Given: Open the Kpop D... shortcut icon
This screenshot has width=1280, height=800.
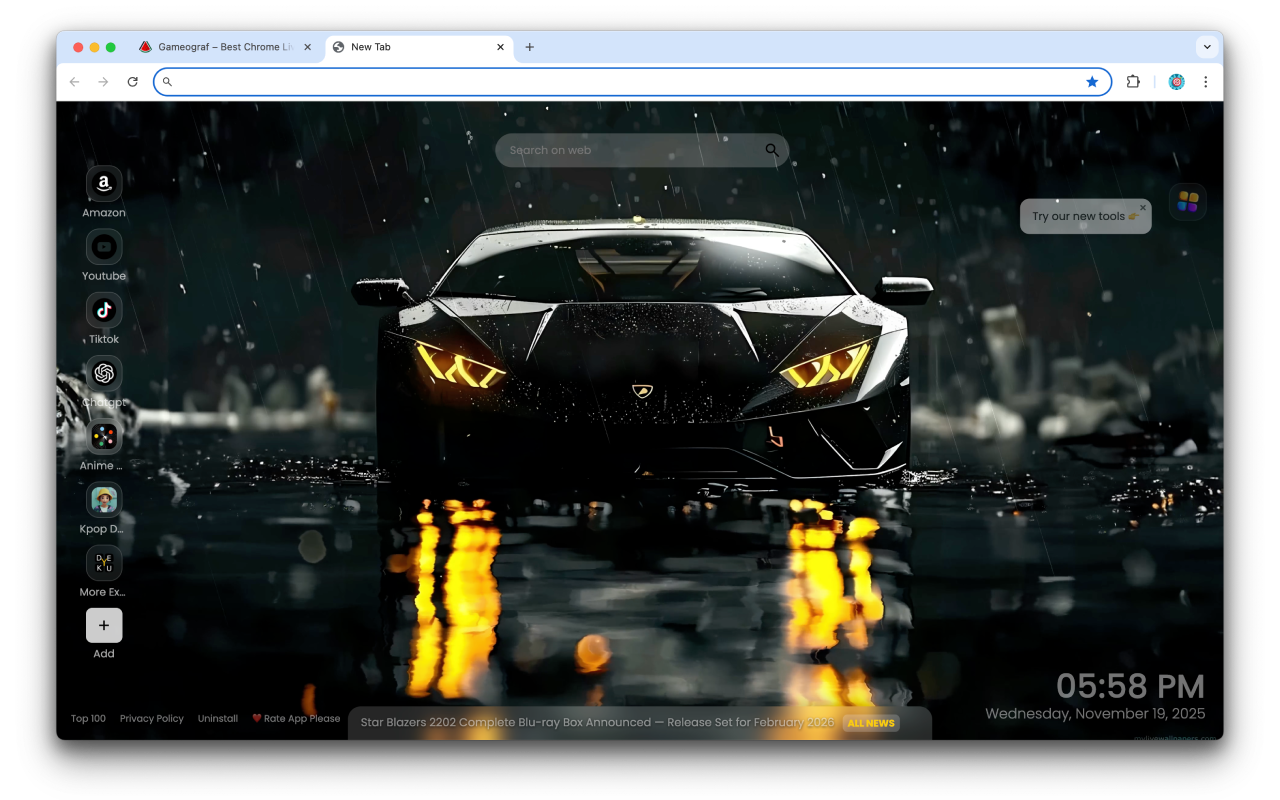Looking at the screenshot, I should (104, 499).
